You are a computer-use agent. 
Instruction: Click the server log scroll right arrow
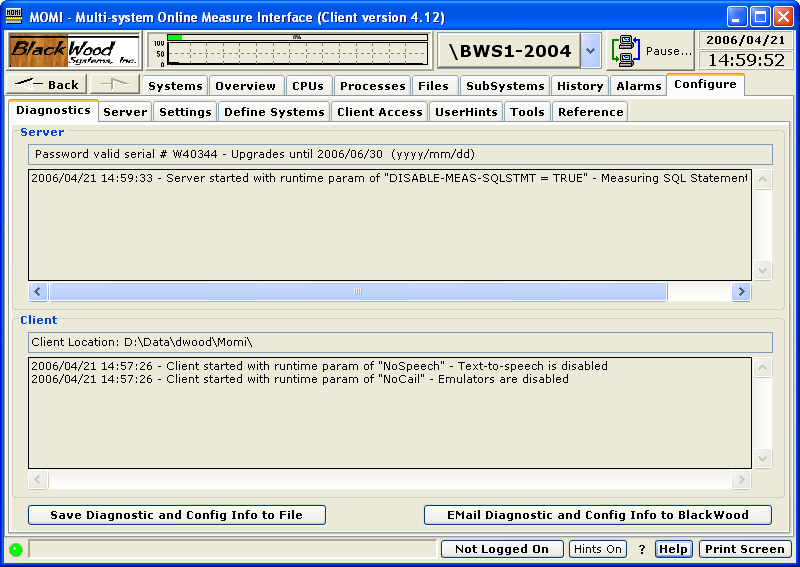point(741,292)
